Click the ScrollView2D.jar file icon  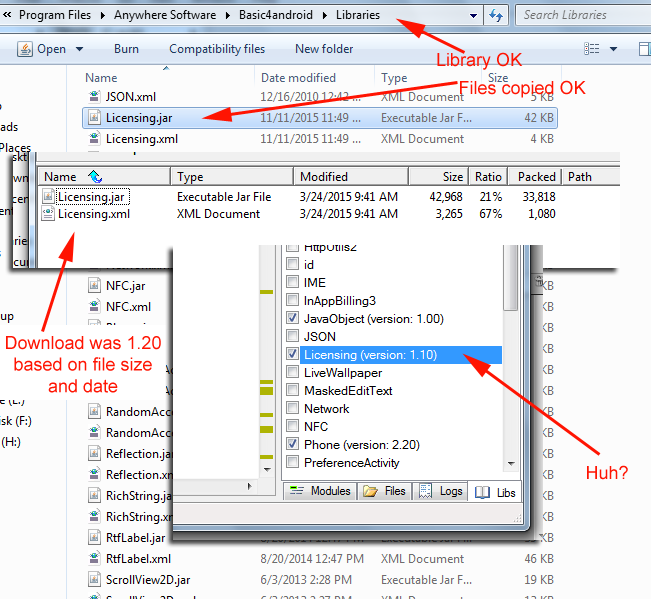tap(94, 579)
